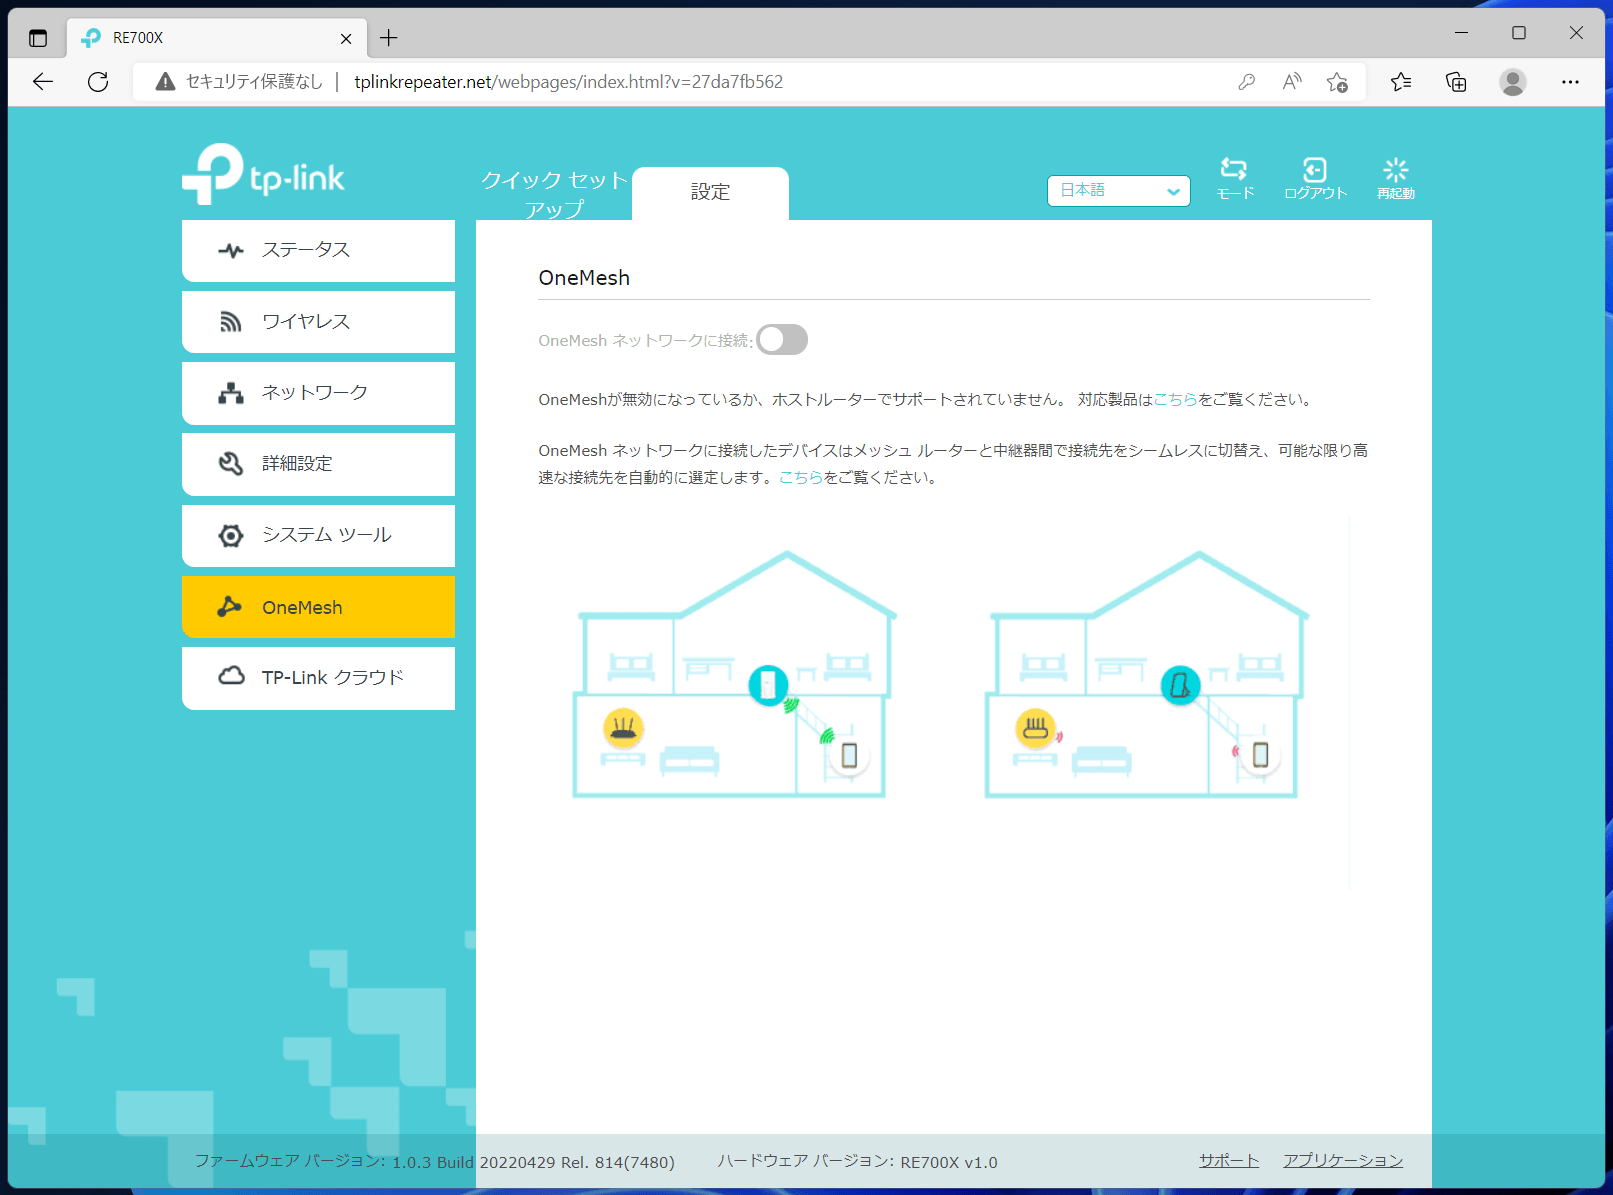The width and height of the screenshot is (1613, 1195).
Task: Reload the page with Refresh icon
Action: point(98,82)
